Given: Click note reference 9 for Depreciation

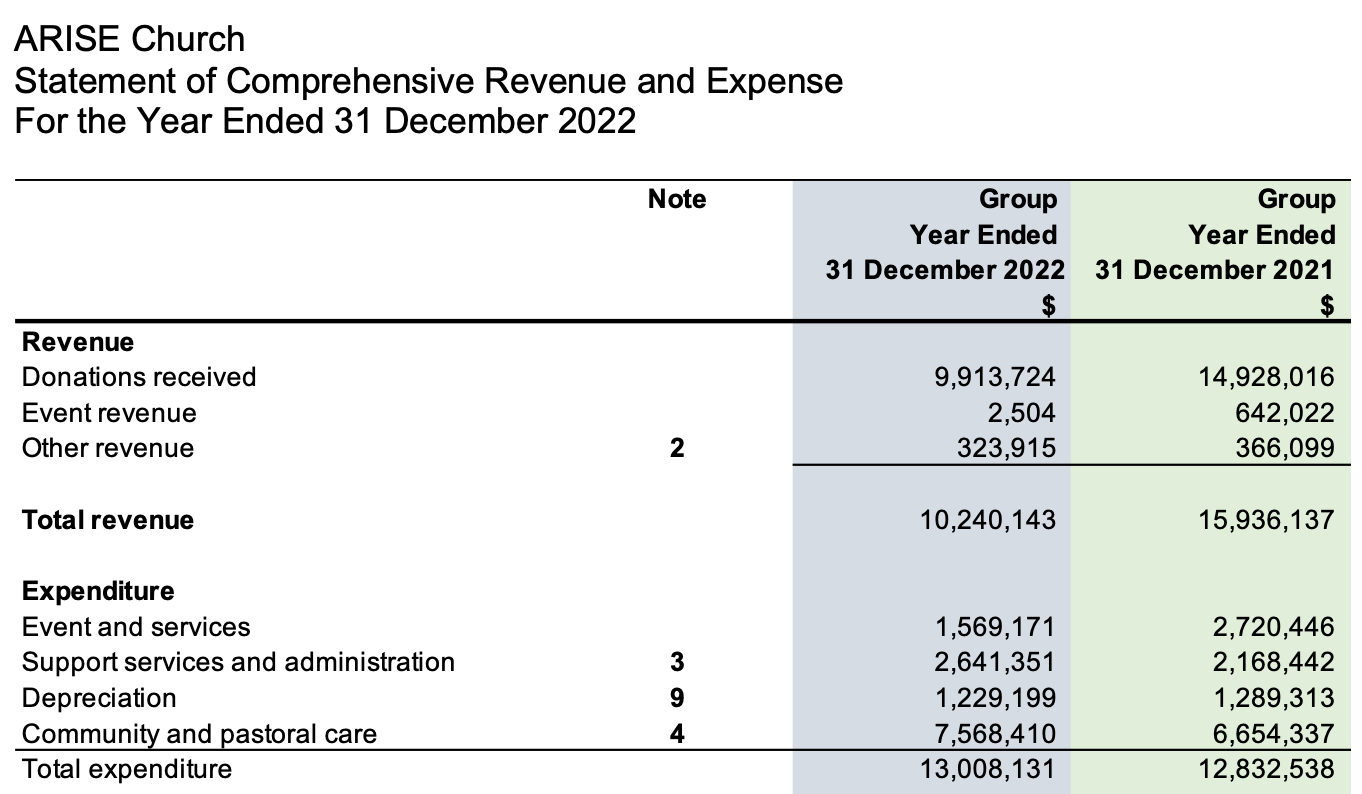Looking at the screenshot, I should [x=677, y=698].
